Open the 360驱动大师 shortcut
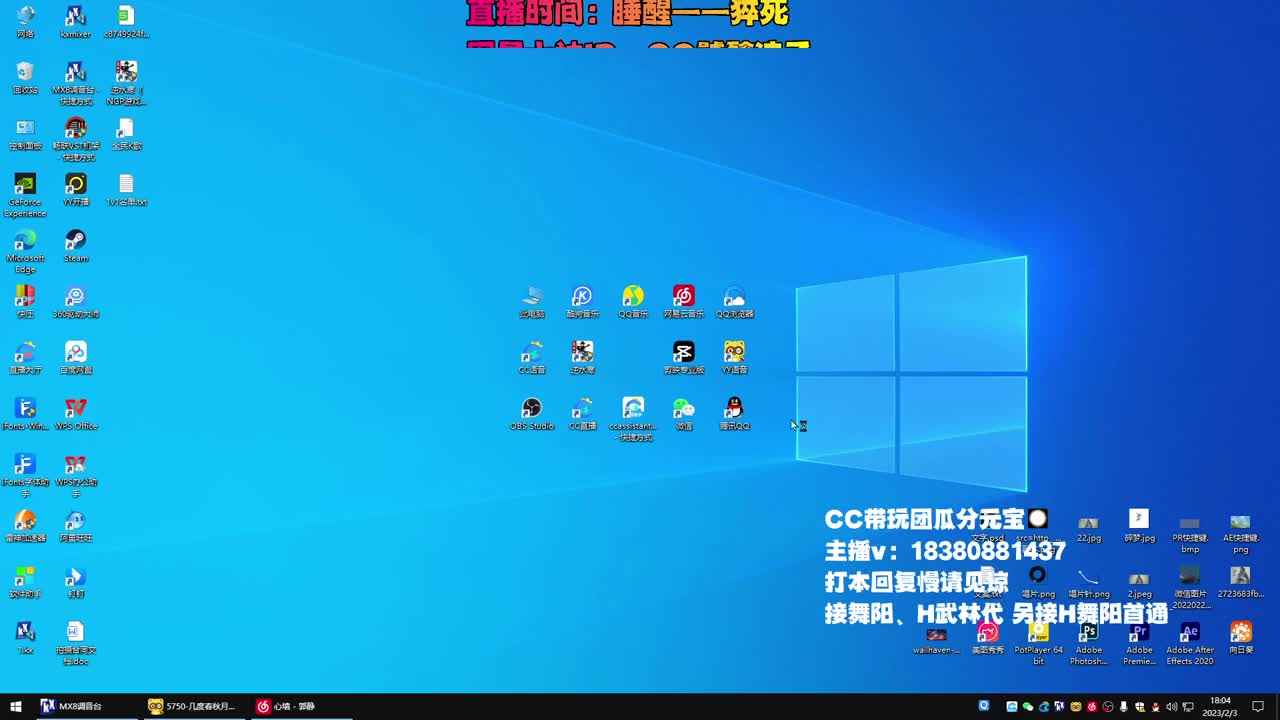Image resolution: width=1280 pixels, height=720 pixels. click(x=76, y=302)
